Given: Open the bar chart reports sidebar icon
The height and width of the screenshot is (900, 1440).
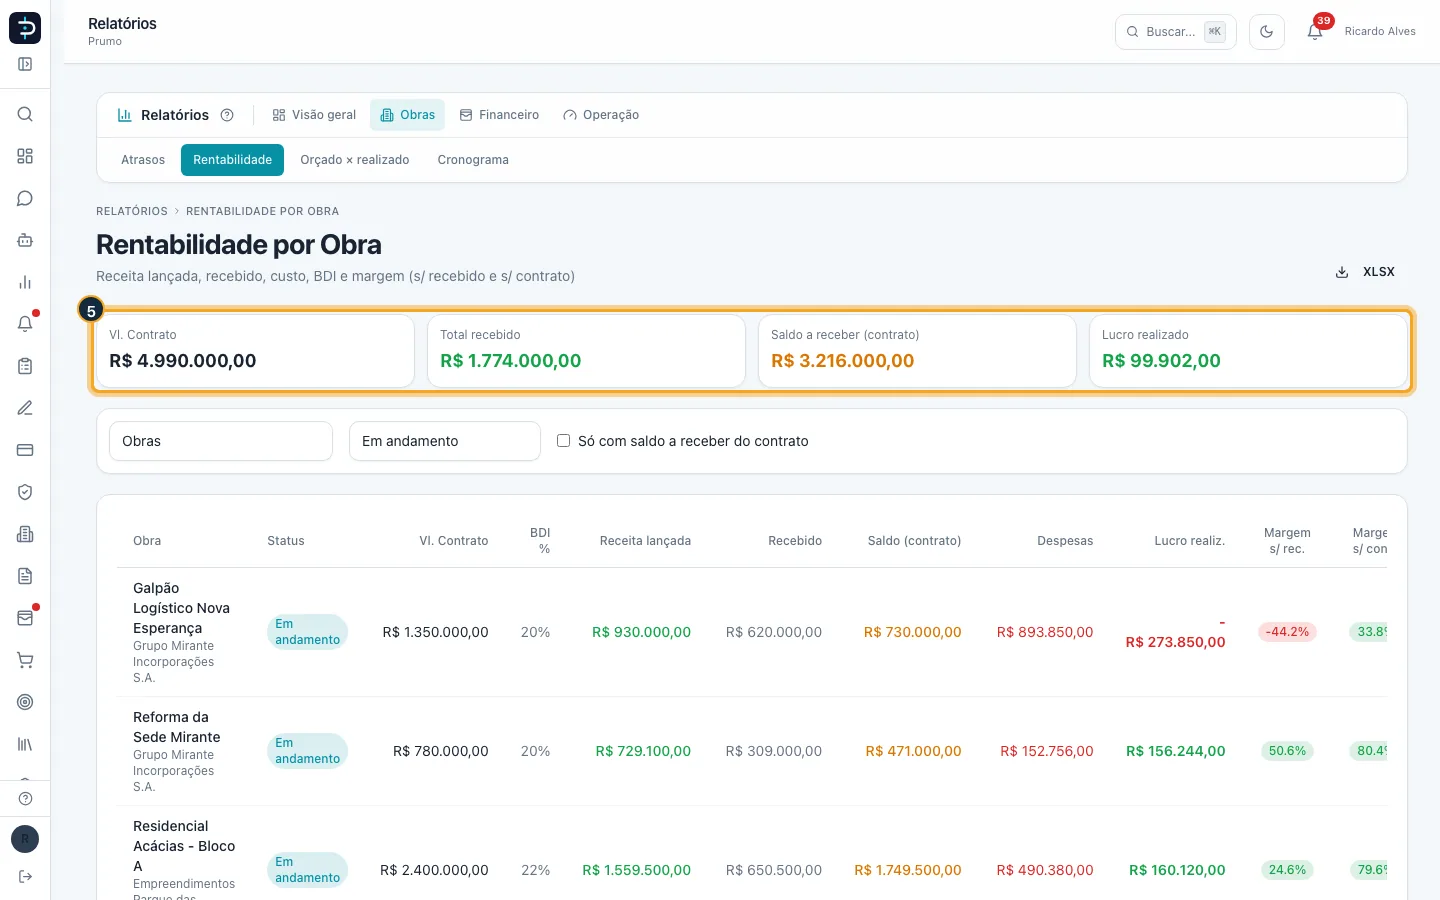Looking at the screenshot, I should [25, 282].
